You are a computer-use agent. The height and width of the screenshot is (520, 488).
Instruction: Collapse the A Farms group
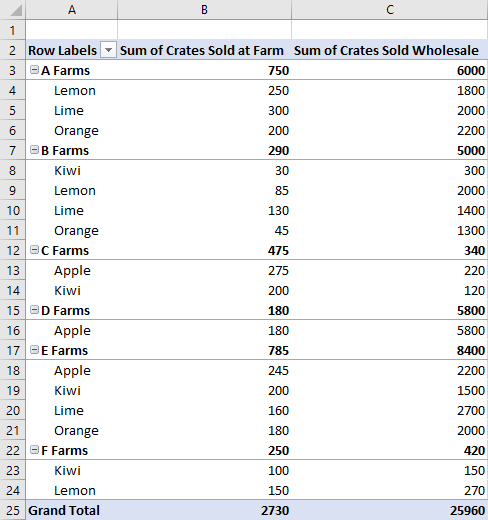pos(34,70)
